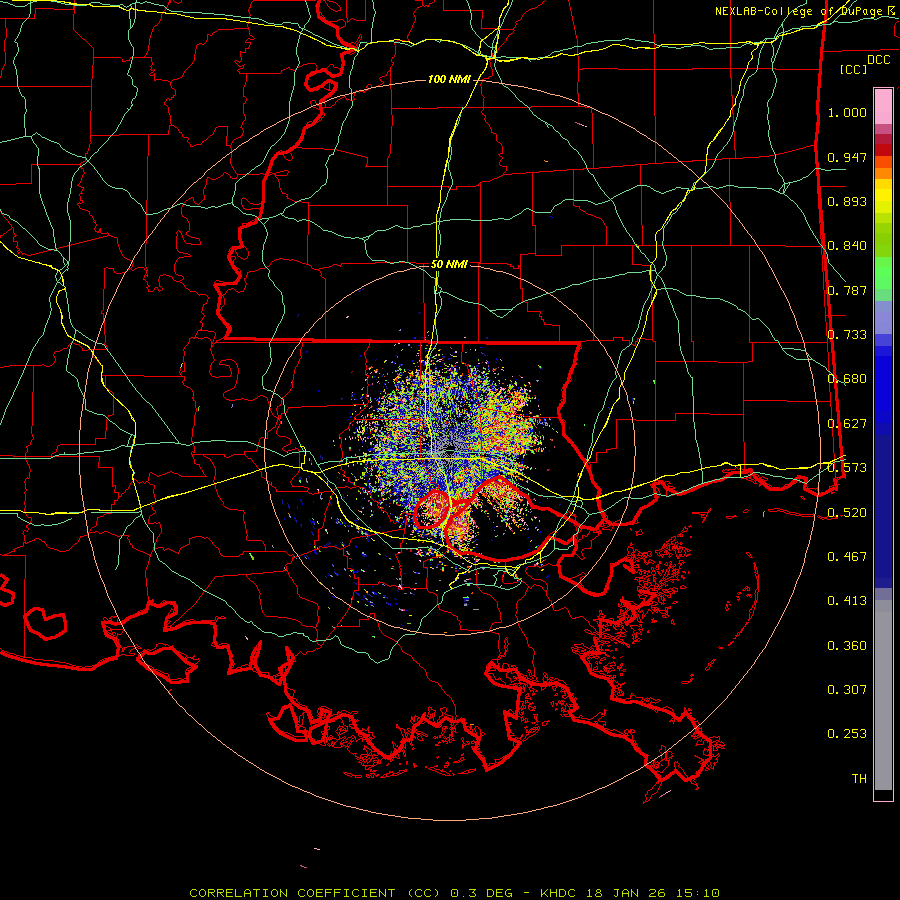Click the KHDC radar site identifier
The image size is (900, 900).
coord(560,893)
